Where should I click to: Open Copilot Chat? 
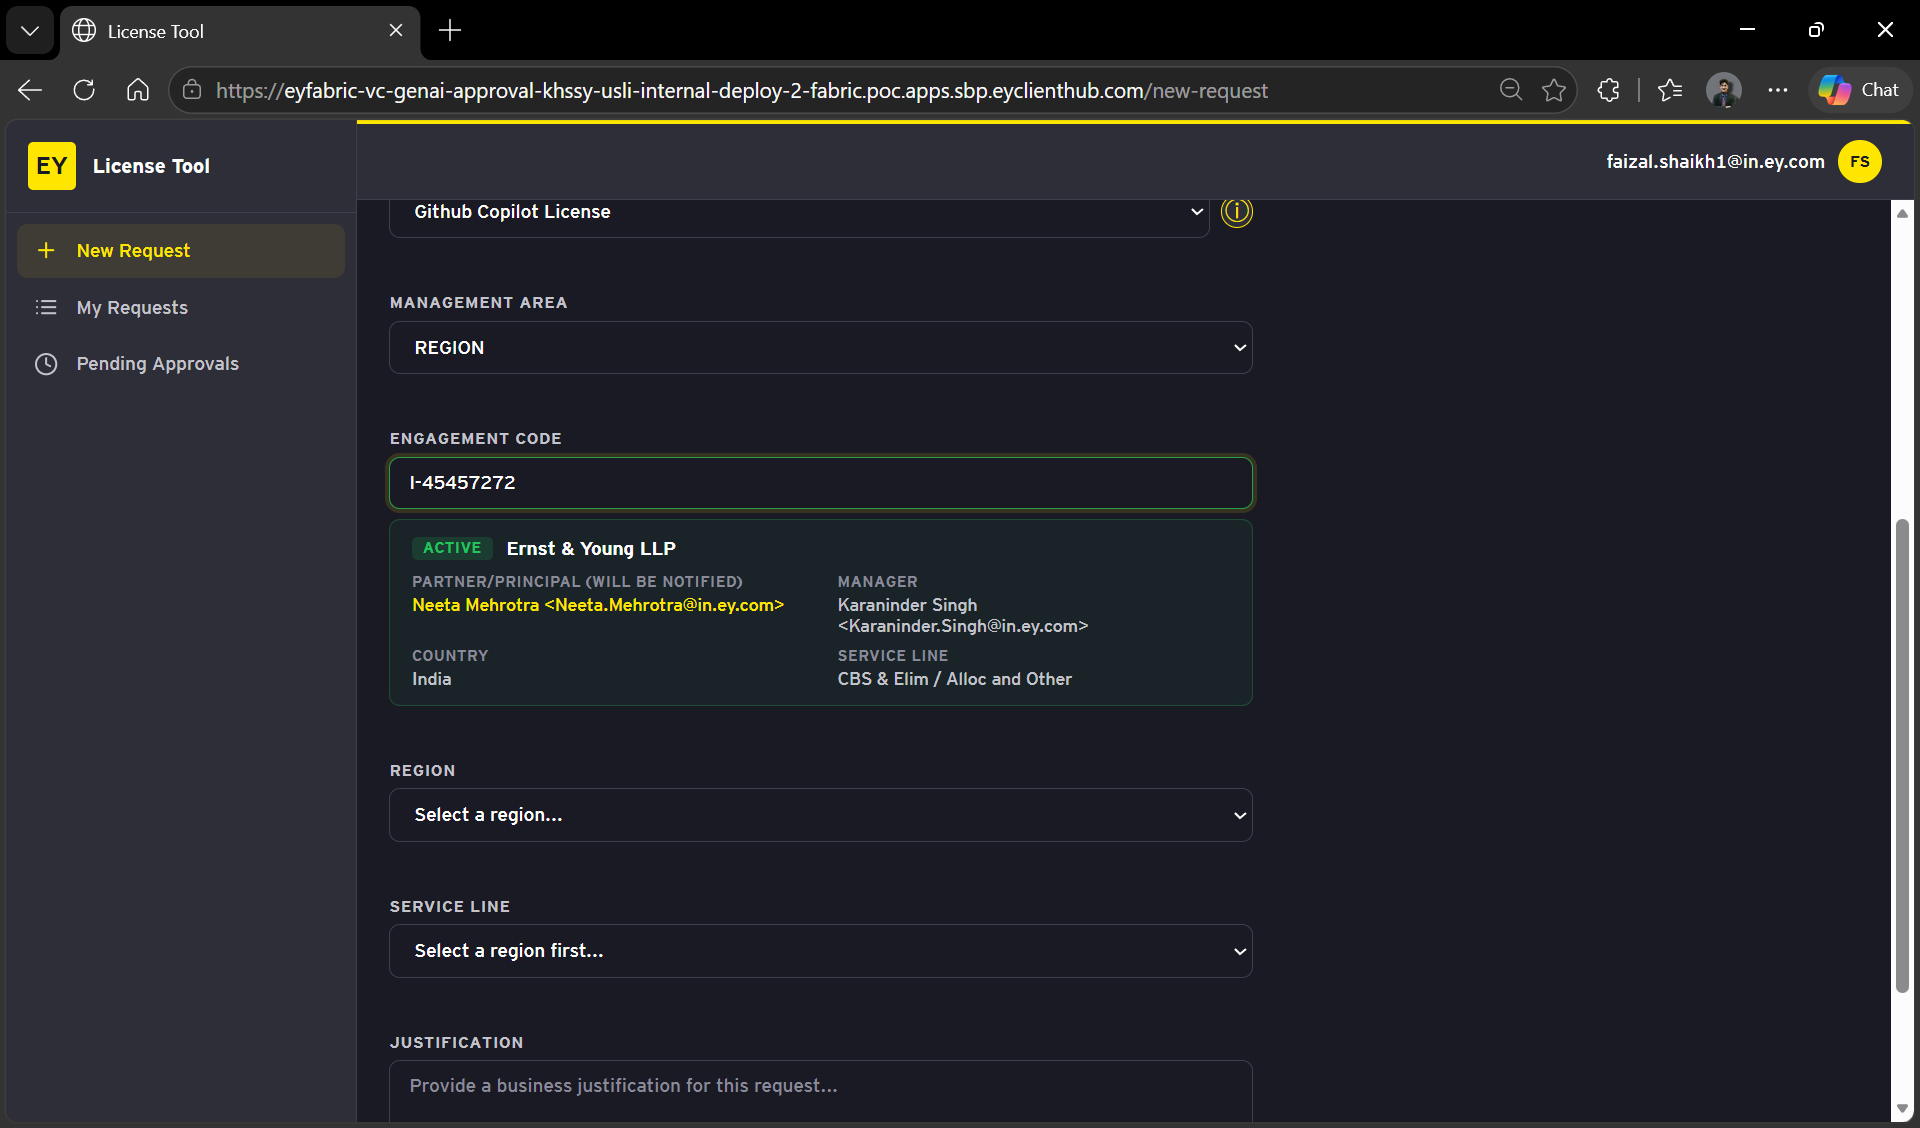tap(1860, 90)
